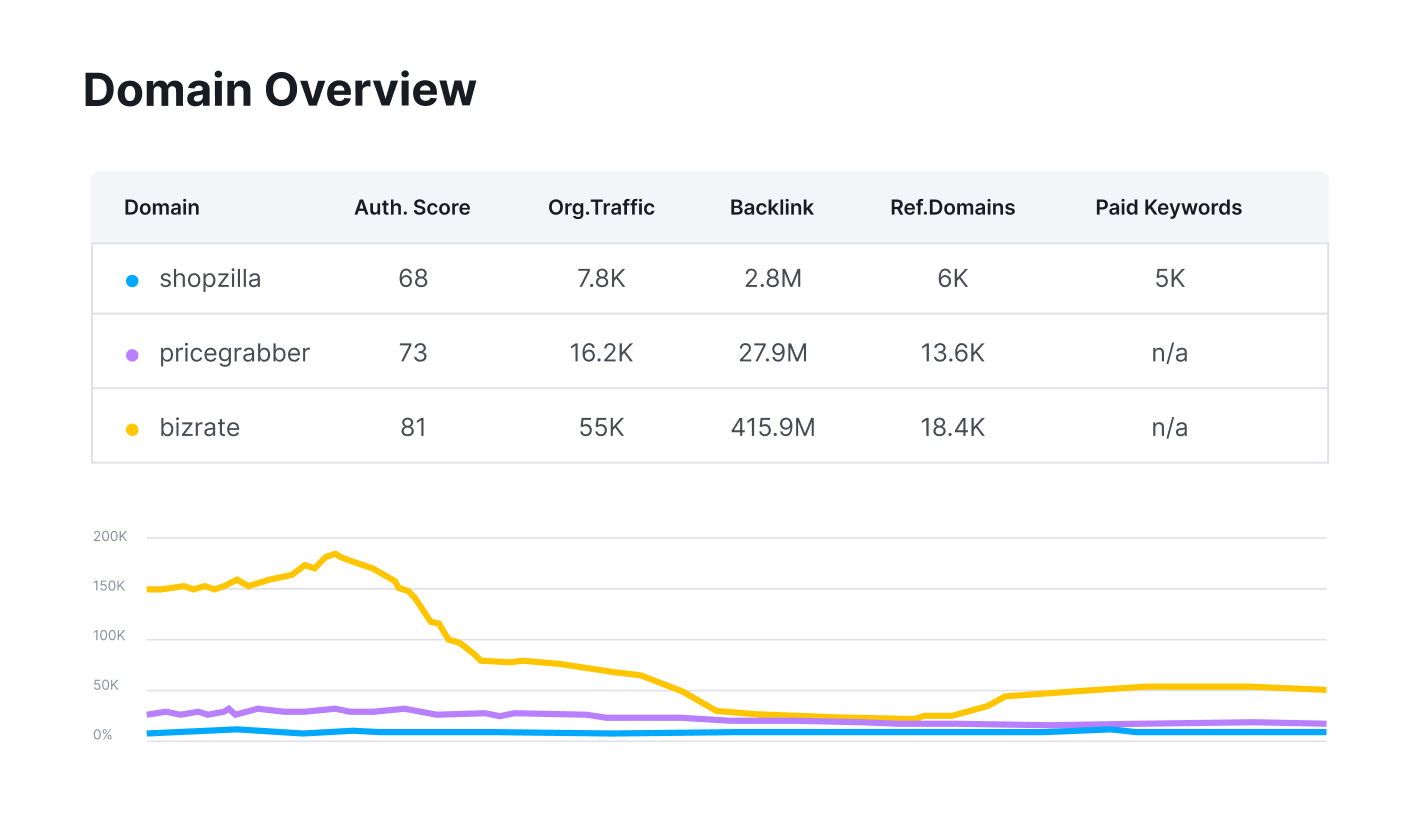Click shopzilla's 5K paid keywords value
This screenshot has width=1416, height=828.
[x=1169, y=279]
